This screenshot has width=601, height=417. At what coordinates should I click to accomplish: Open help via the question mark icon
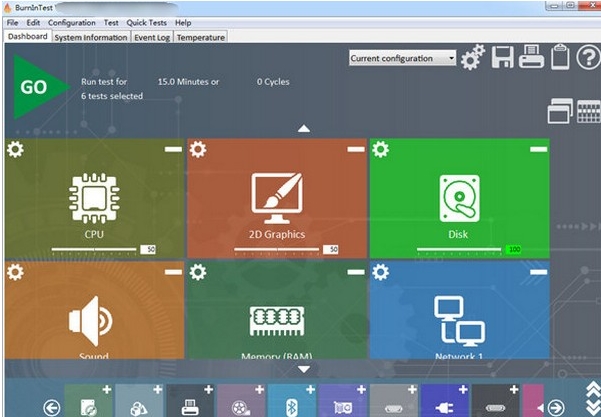(x=588, y=57)
